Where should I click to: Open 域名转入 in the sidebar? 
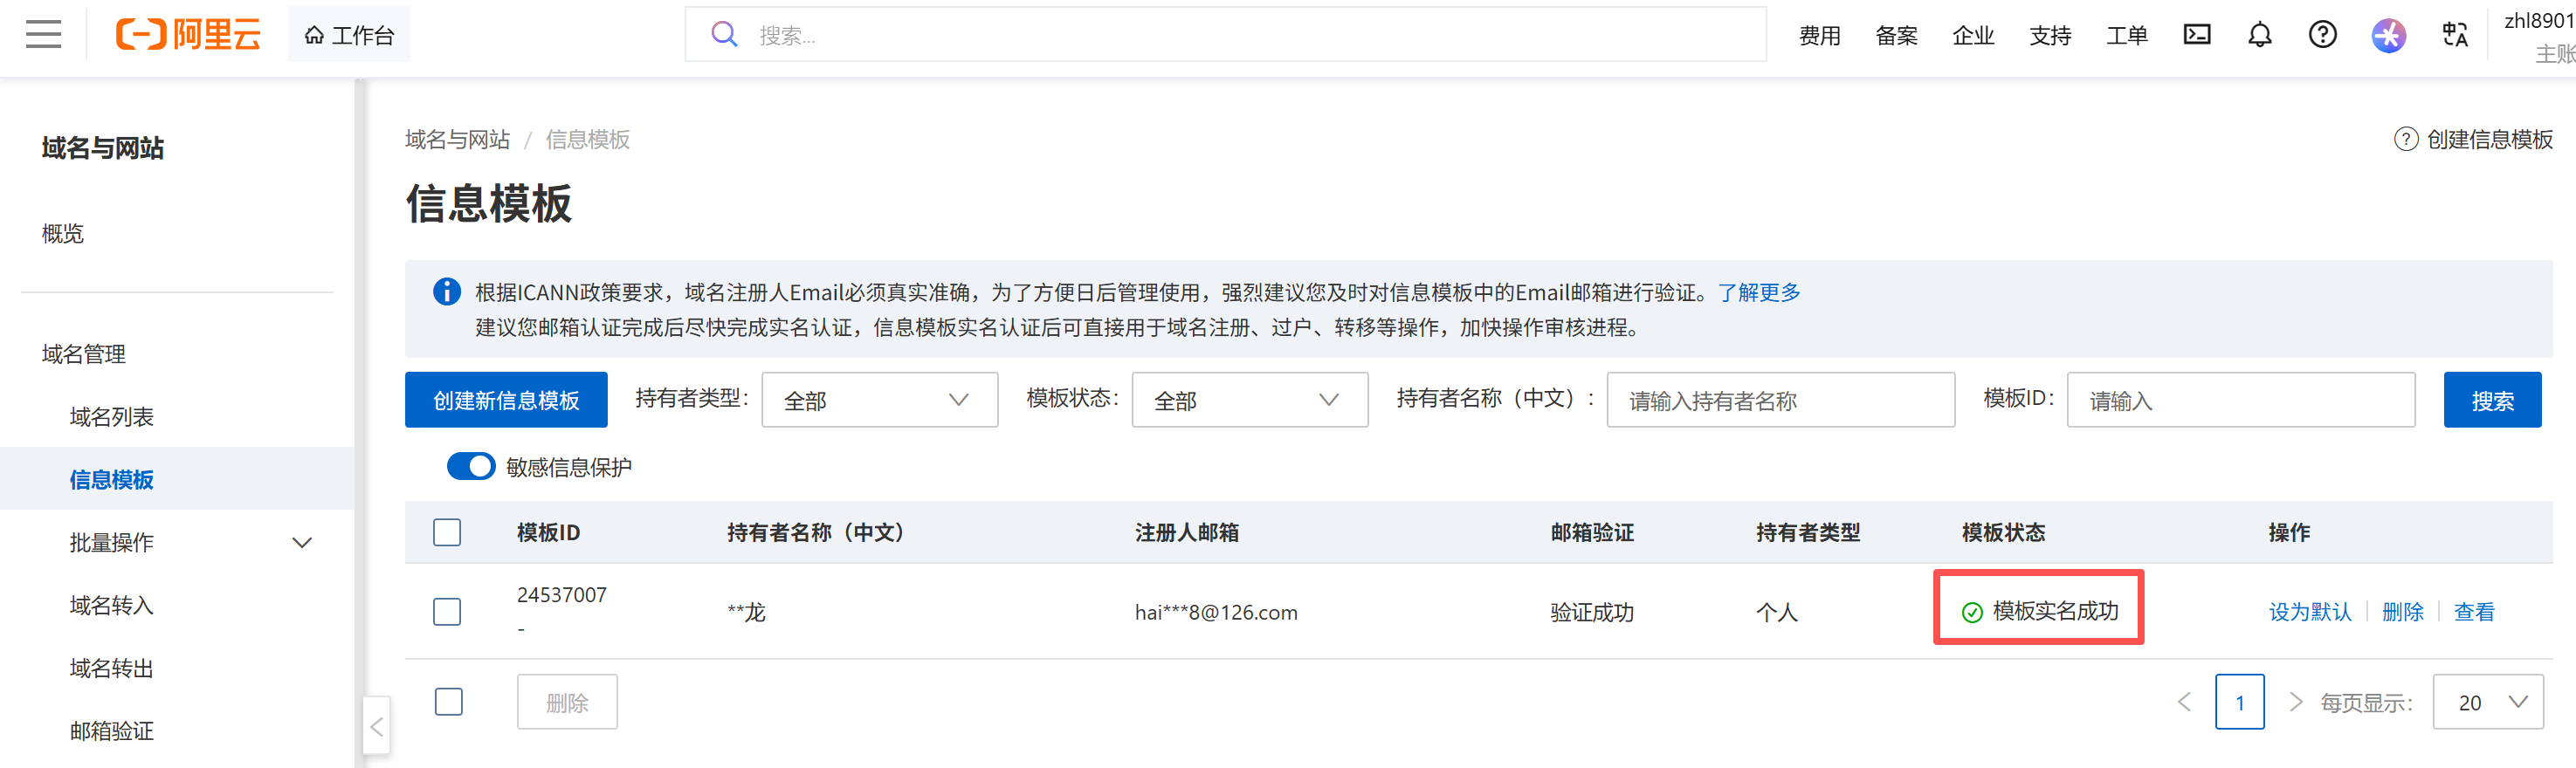coord(112,606)
